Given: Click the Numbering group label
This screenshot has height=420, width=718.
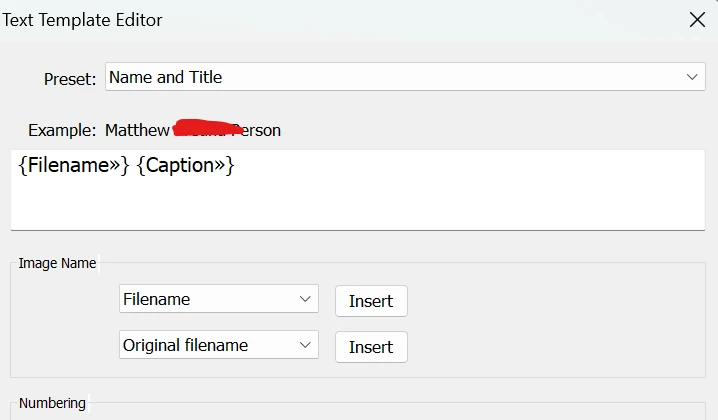Looking at the screenshot, I should pyautogui.click(x=52, y=403).
